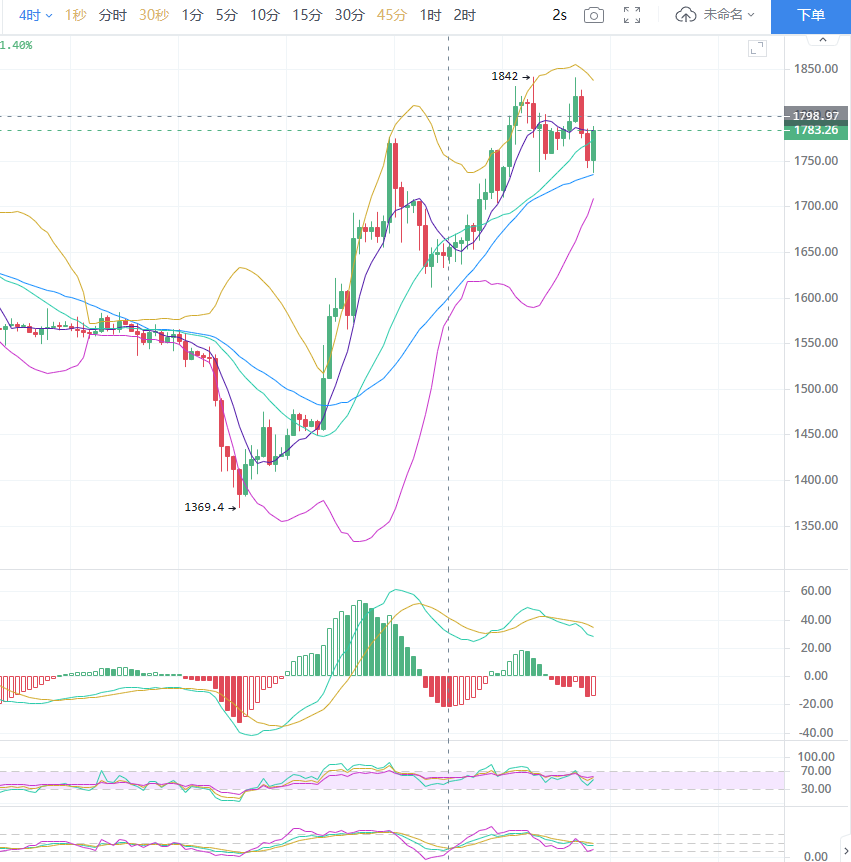This screenshot has height=862, width=851.
Task: Select the 分时 chart interval
Action: pyautogui.click(x=113, y=15)
